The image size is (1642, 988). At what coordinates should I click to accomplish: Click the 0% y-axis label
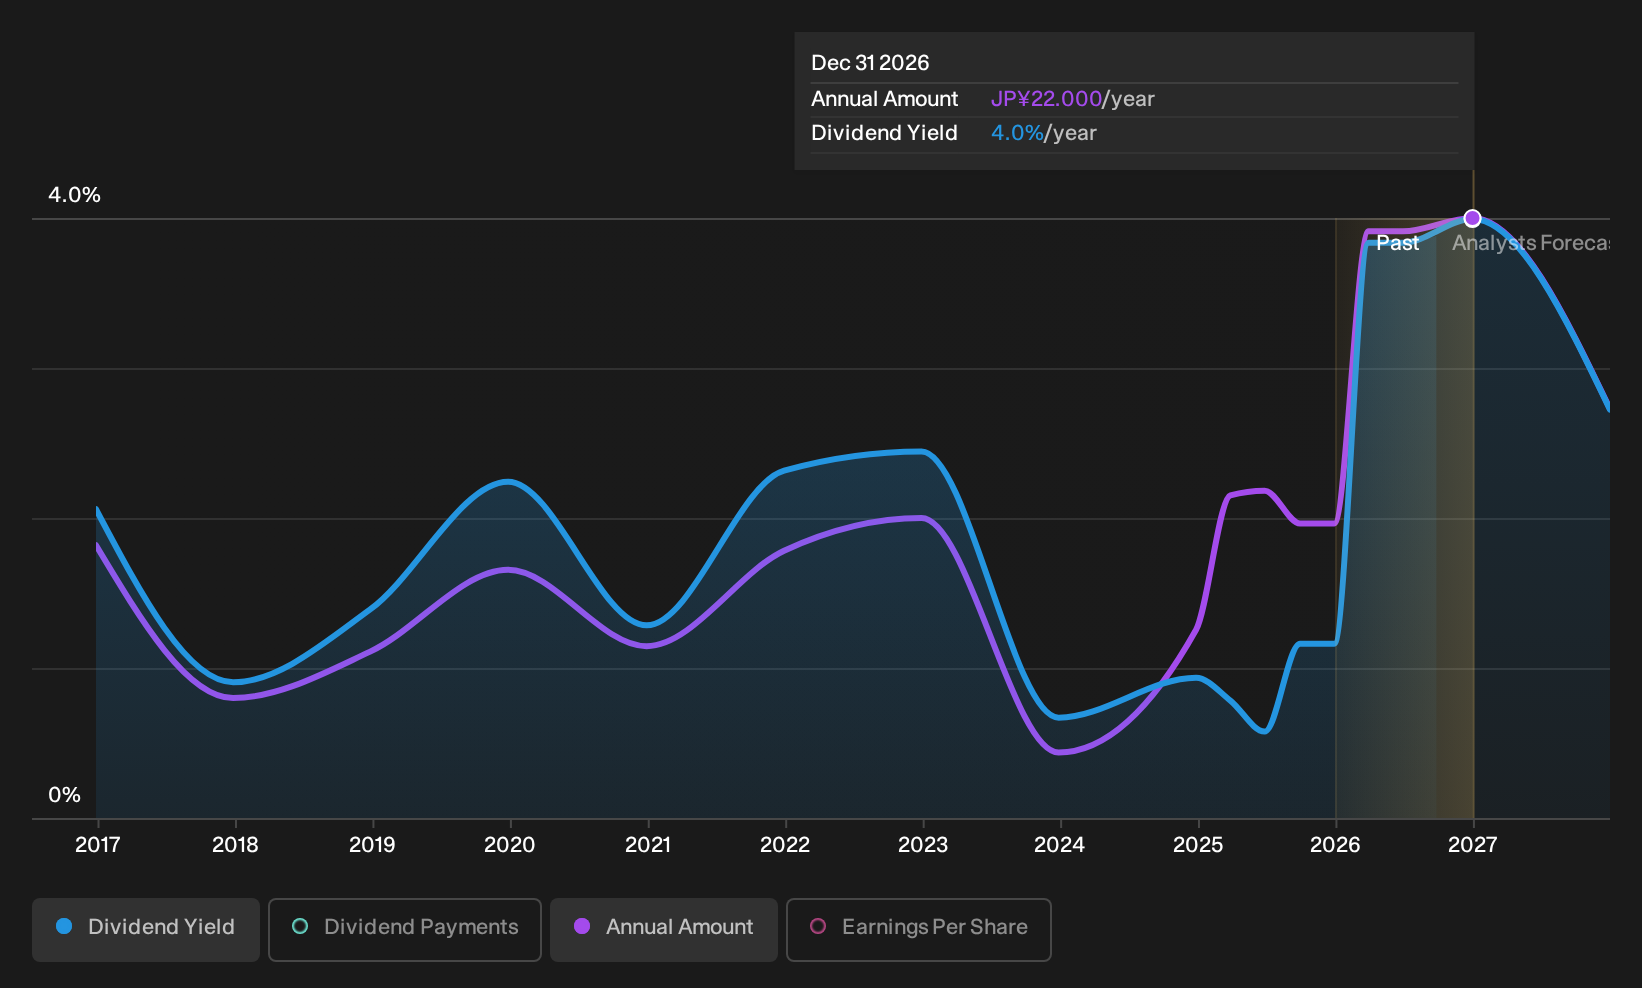coord(64,795)
